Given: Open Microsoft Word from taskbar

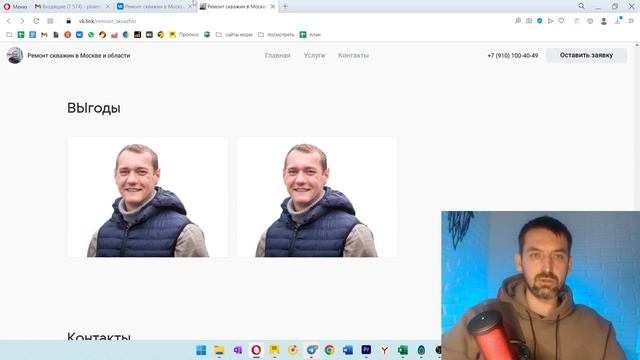Looking at the screenshot, I should click(x=348, y=350).
